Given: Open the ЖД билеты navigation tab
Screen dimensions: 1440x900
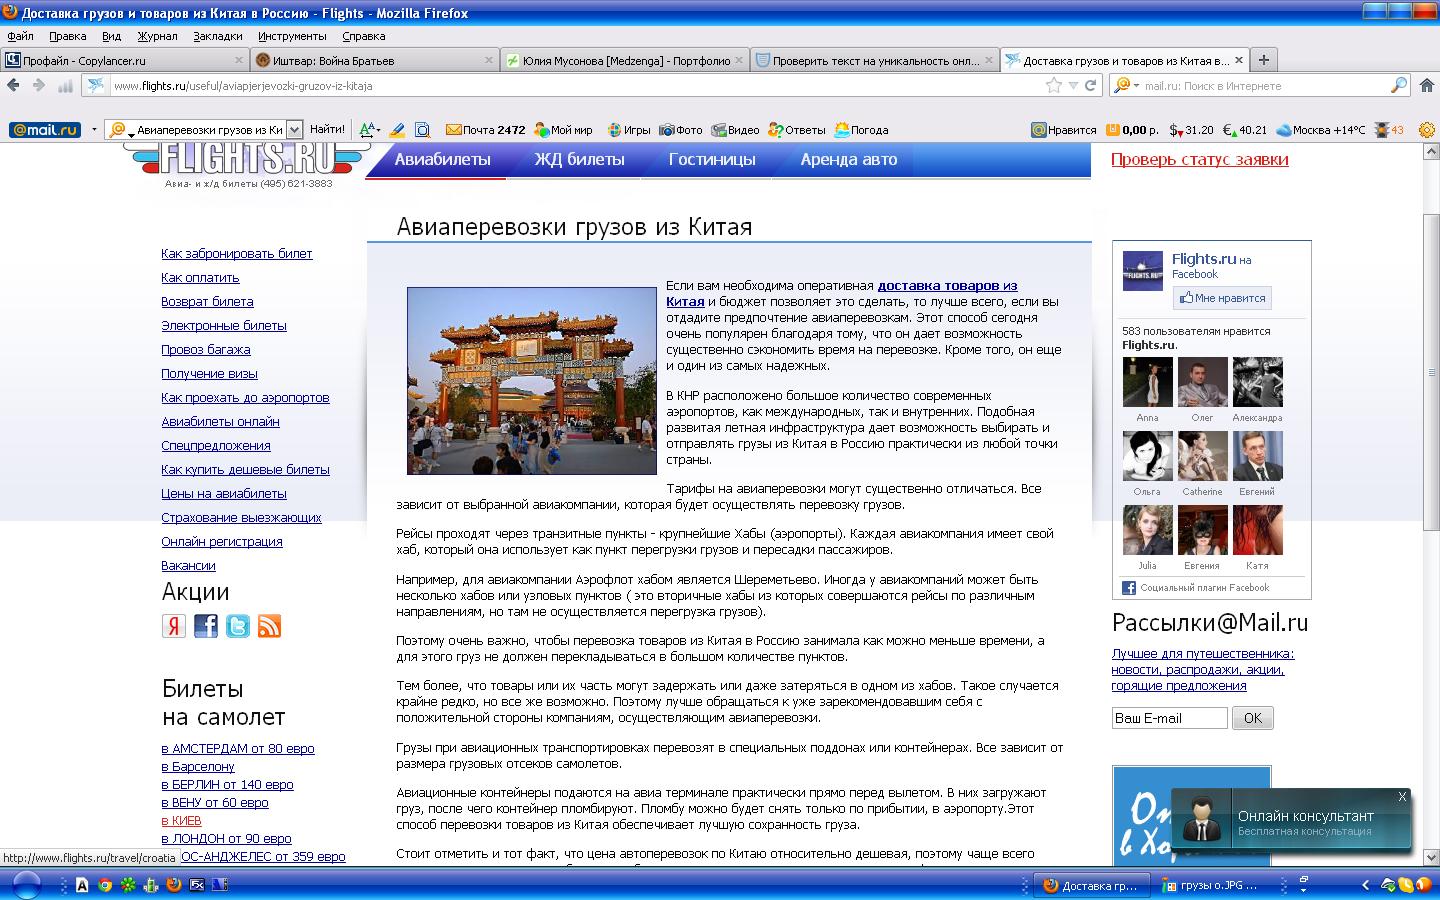Looking at the screenshot, I should [579, 160].
